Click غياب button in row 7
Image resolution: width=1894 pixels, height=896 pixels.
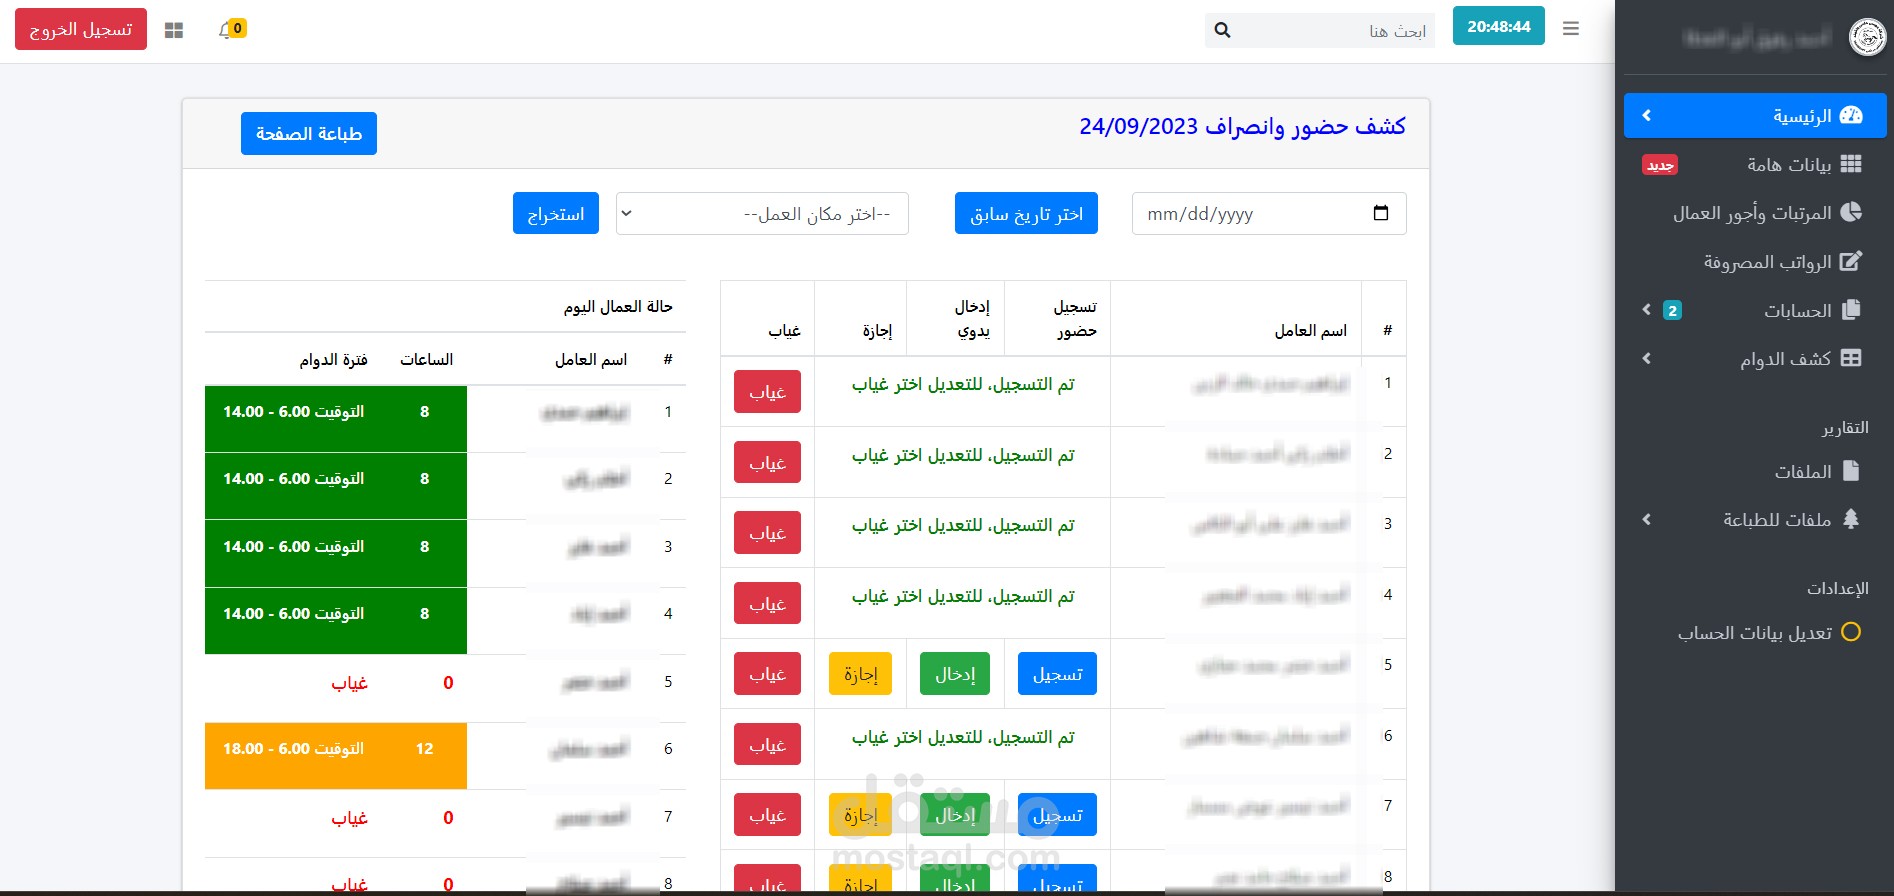click(x=767, y=815)
